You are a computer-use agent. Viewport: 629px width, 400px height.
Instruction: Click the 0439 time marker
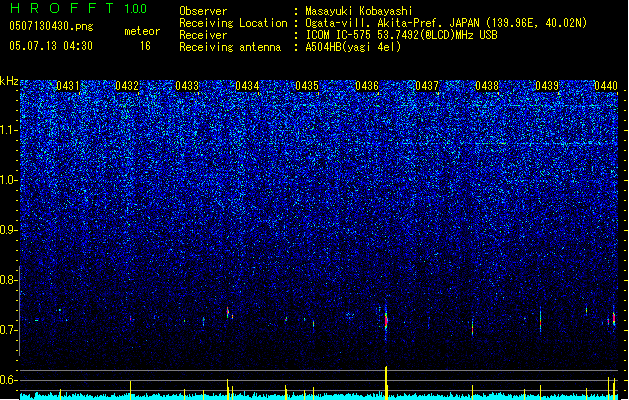pos(547,86)
